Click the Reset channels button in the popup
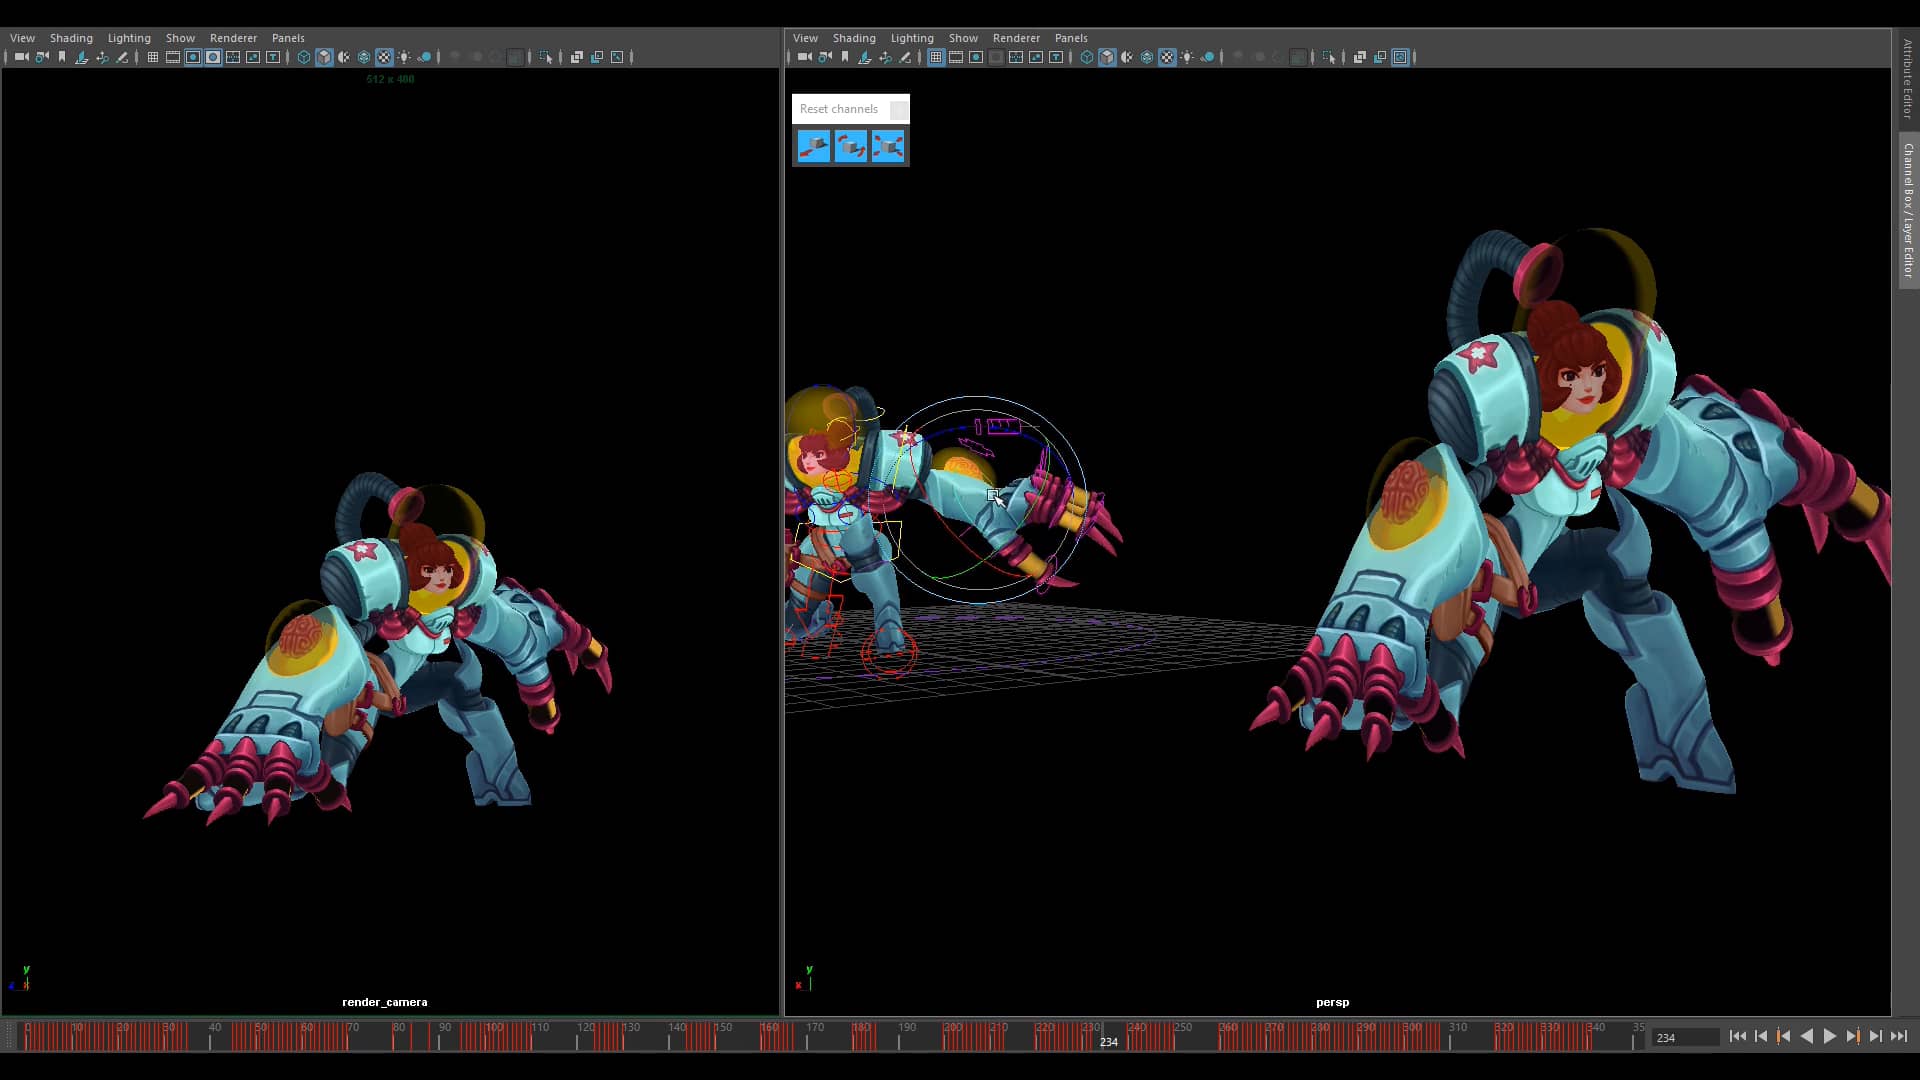 (839, 109)
